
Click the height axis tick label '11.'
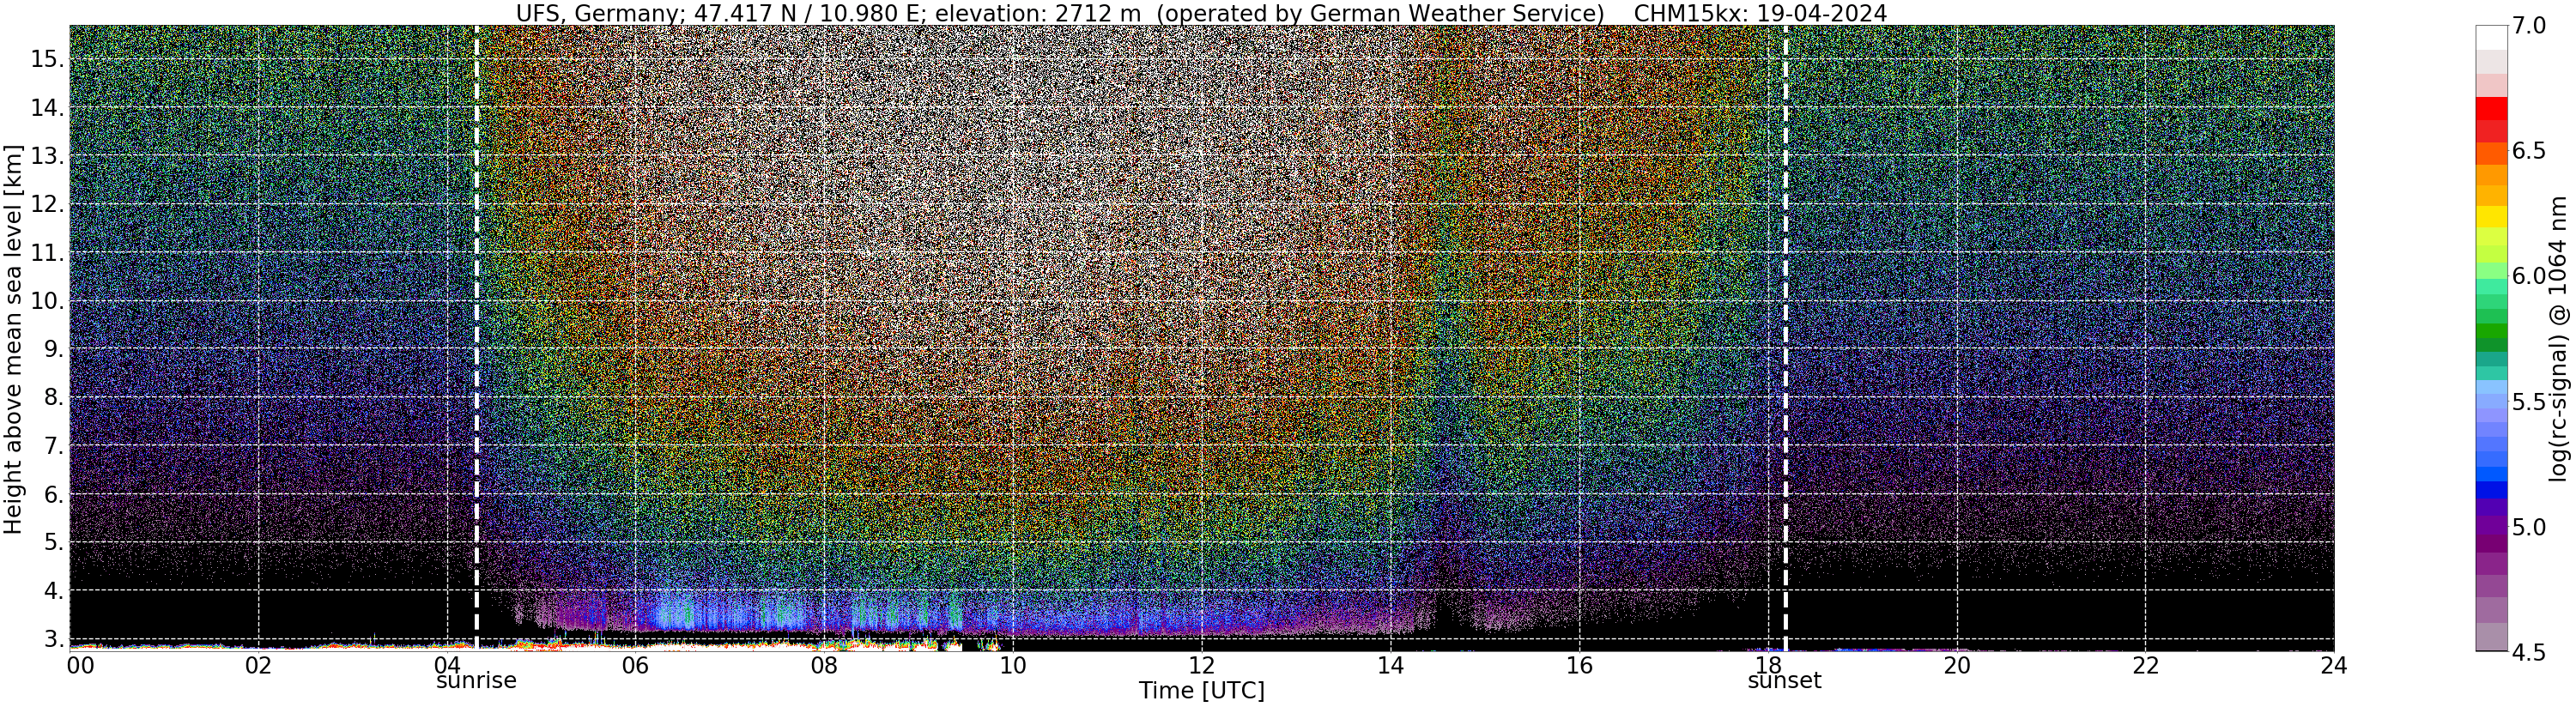coord(47,253)
